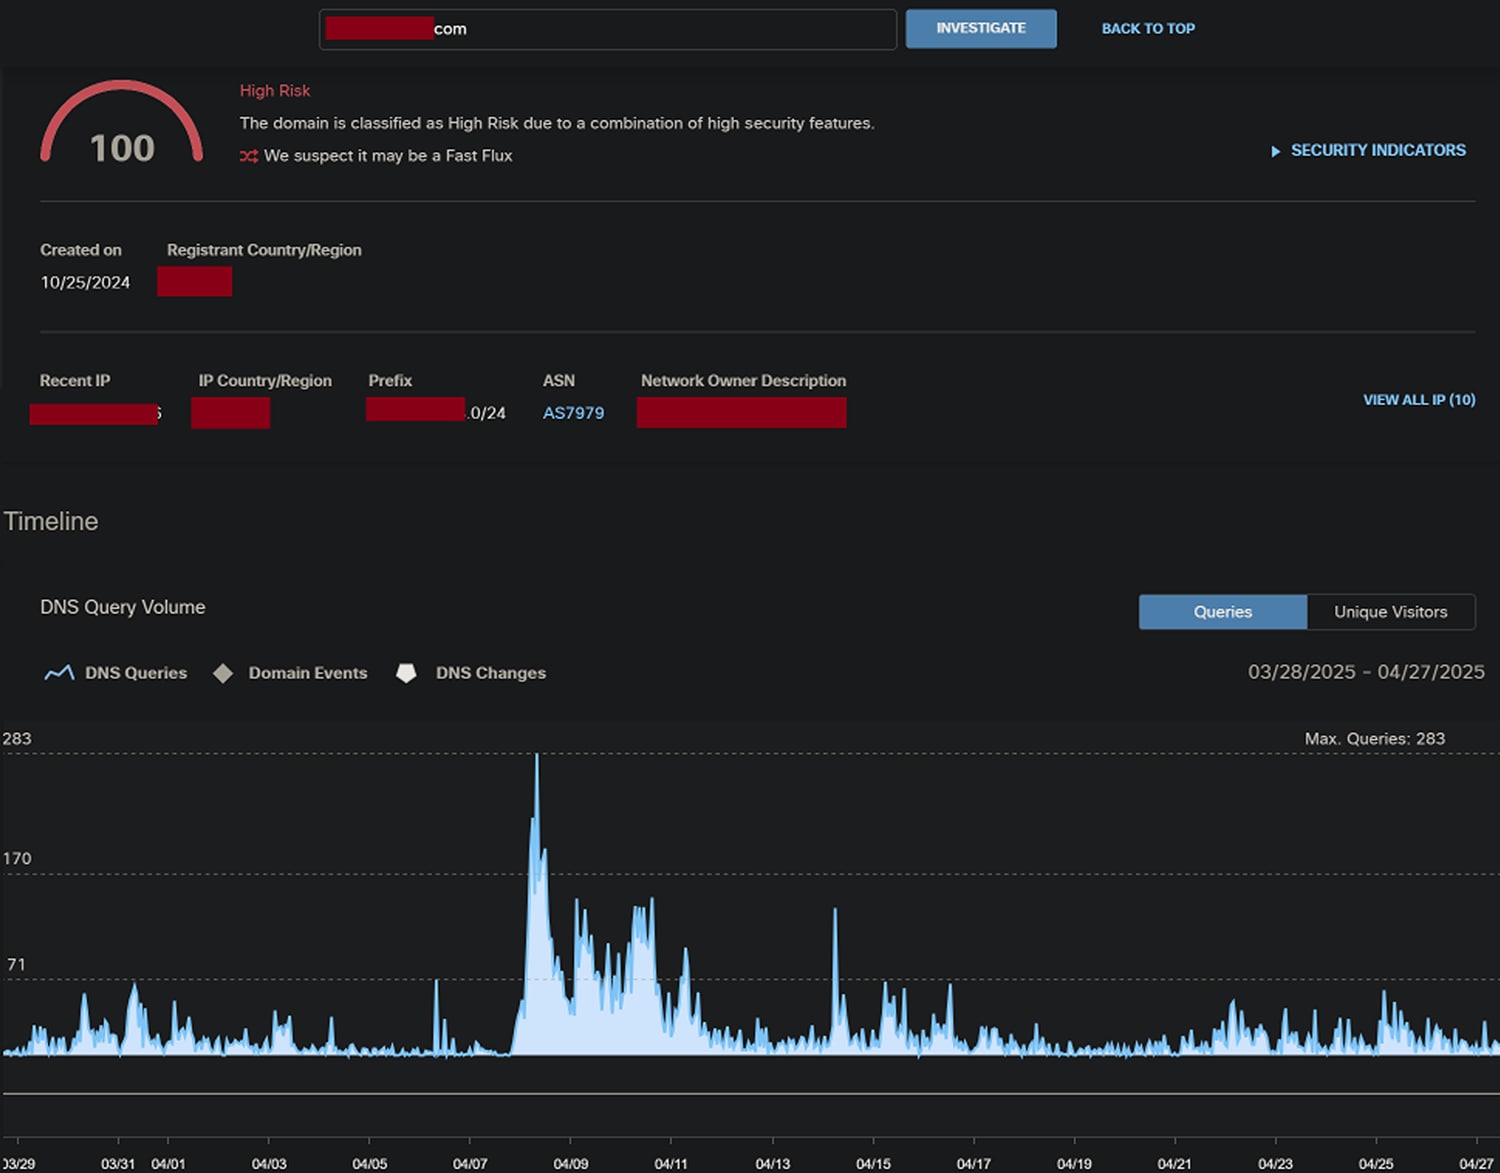1500x1173 pixels.
Task: Open the AS7979 ASN link
Action: click(x=573, y=413)
